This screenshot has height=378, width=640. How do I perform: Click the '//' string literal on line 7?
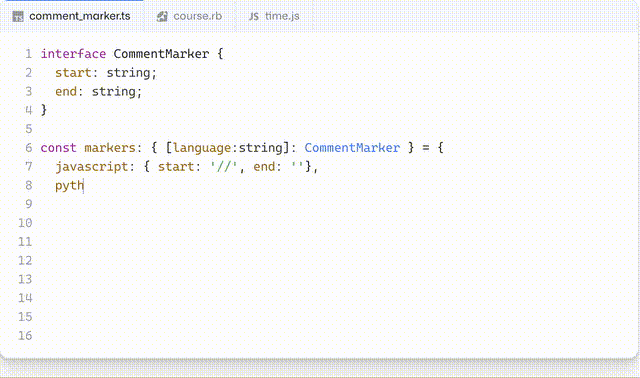(x=224, y=167)
